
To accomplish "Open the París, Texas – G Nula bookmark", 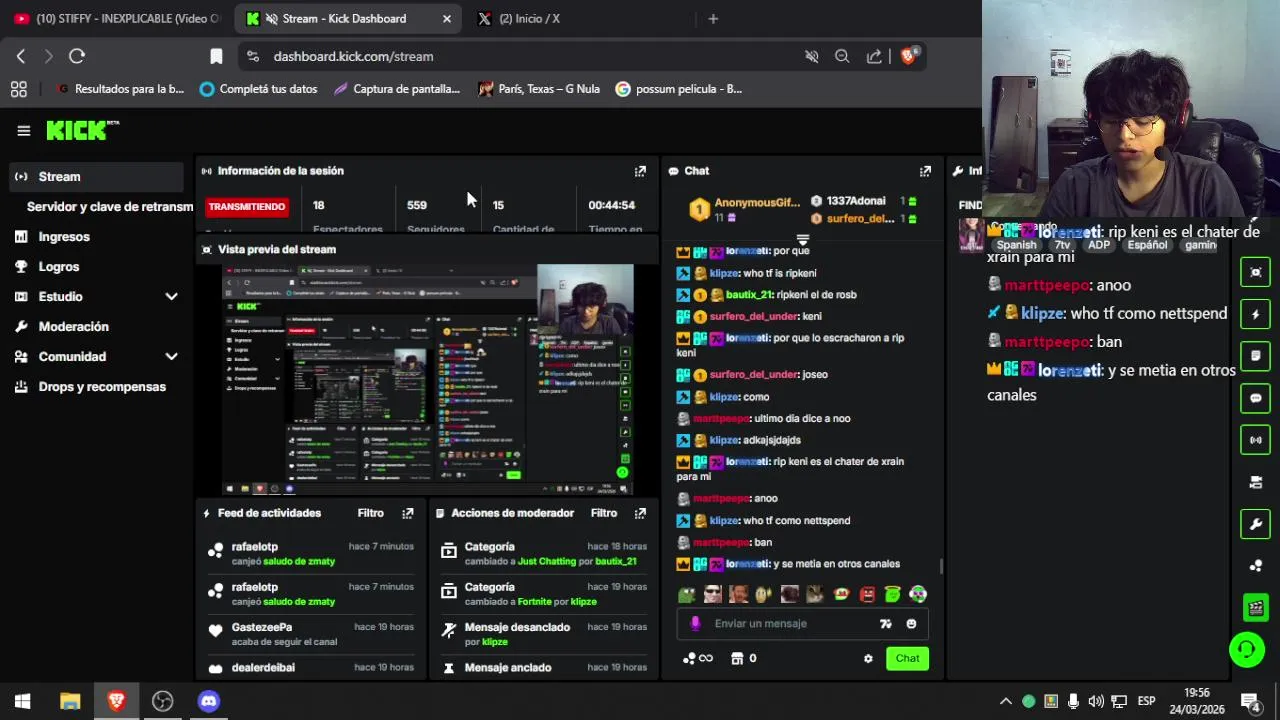I will click(539, 89).
